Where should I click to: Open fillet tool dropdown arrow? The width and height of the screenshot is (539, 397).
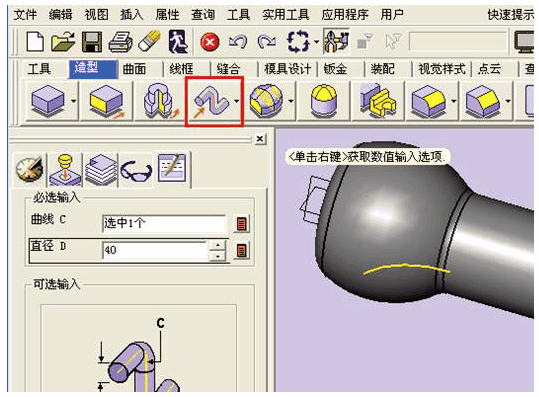point(454,101)
